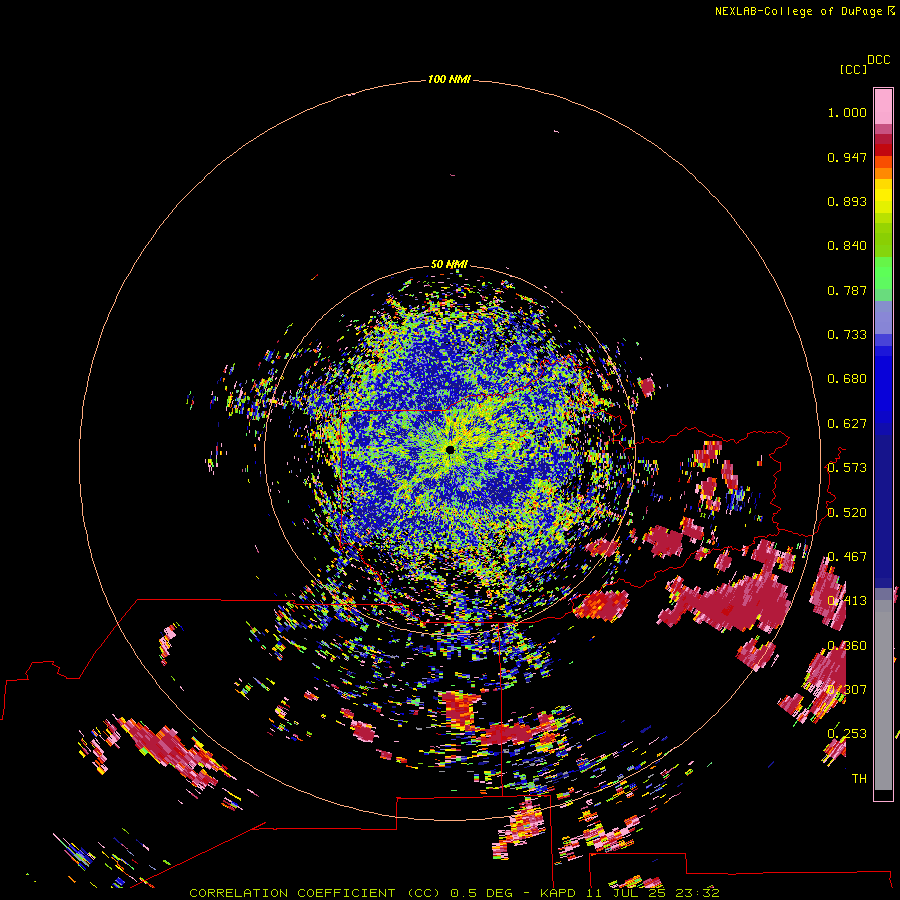This screenshot has width=900, height=900.
Task: Click the 0.733 scale value
Action: 847,335
